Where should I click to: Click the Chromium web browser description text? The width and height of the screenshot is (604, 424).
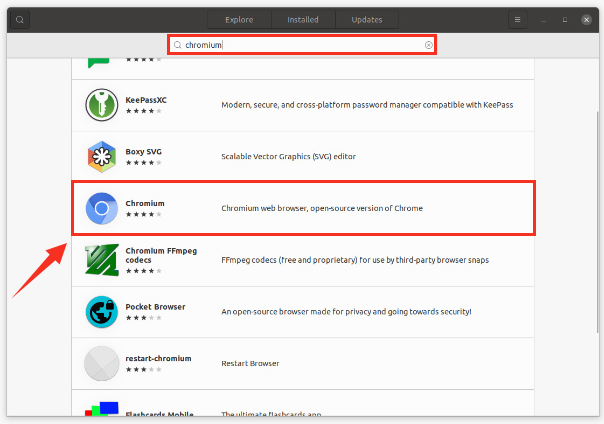[322, 208]
